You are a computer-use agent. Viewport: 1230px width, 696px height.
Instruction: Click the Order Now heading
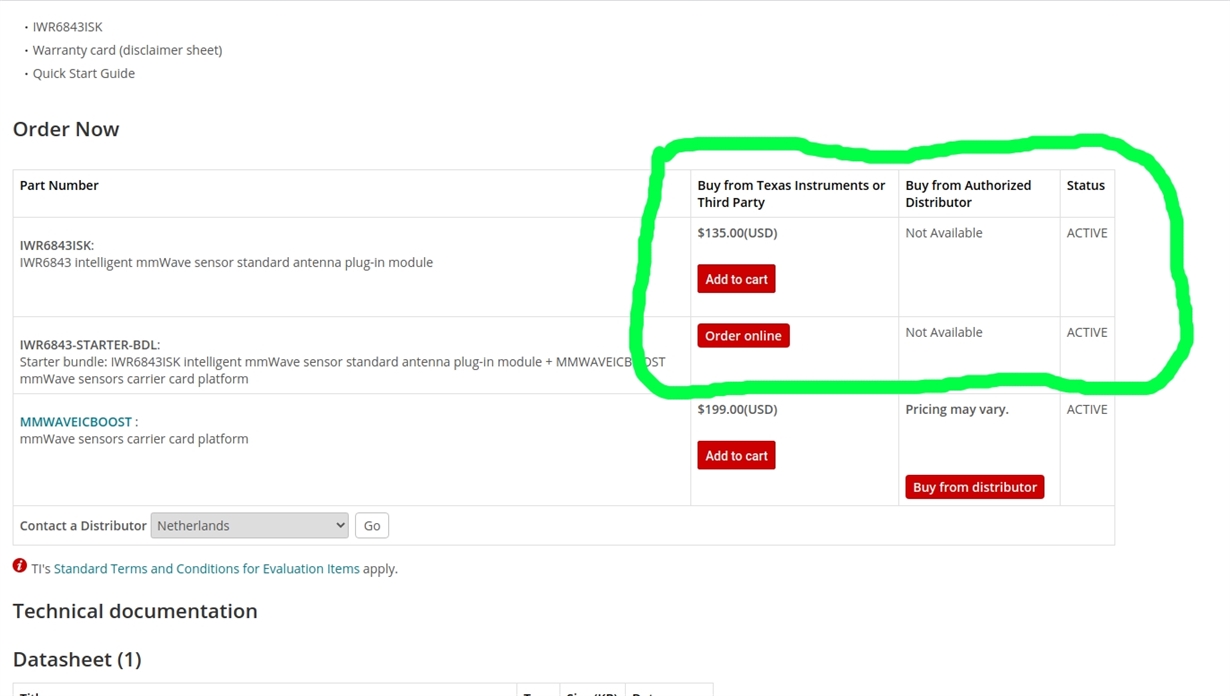tap(66, 129)
